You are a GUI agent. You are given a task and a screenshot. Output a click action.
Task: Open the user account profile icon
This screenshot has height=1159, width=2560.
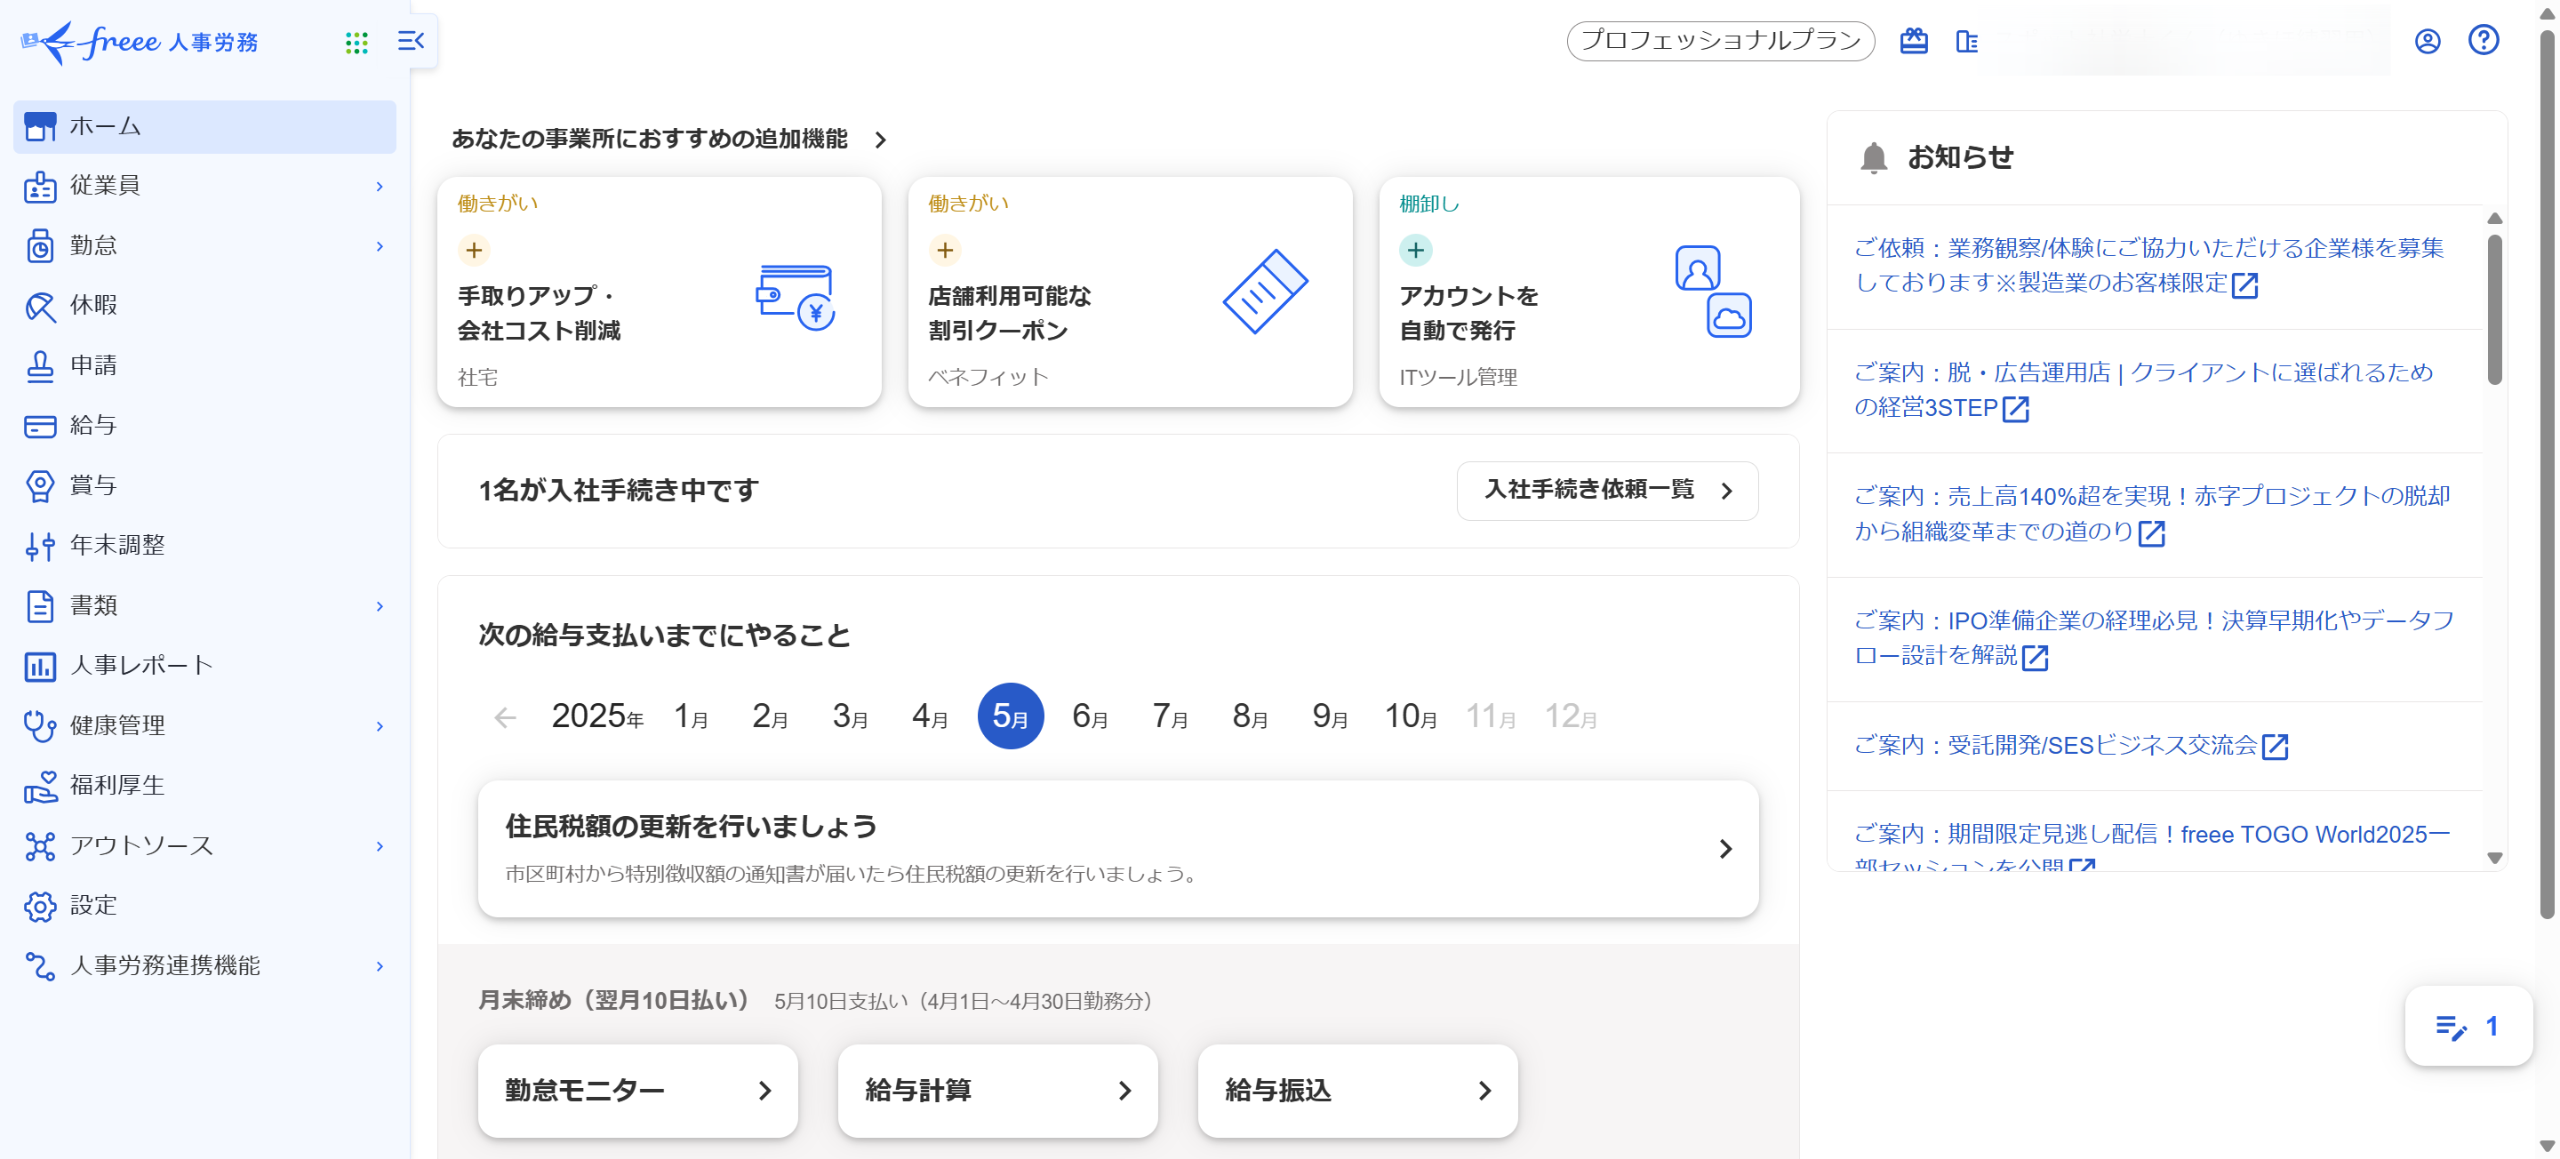click(x=2427, y=41)
